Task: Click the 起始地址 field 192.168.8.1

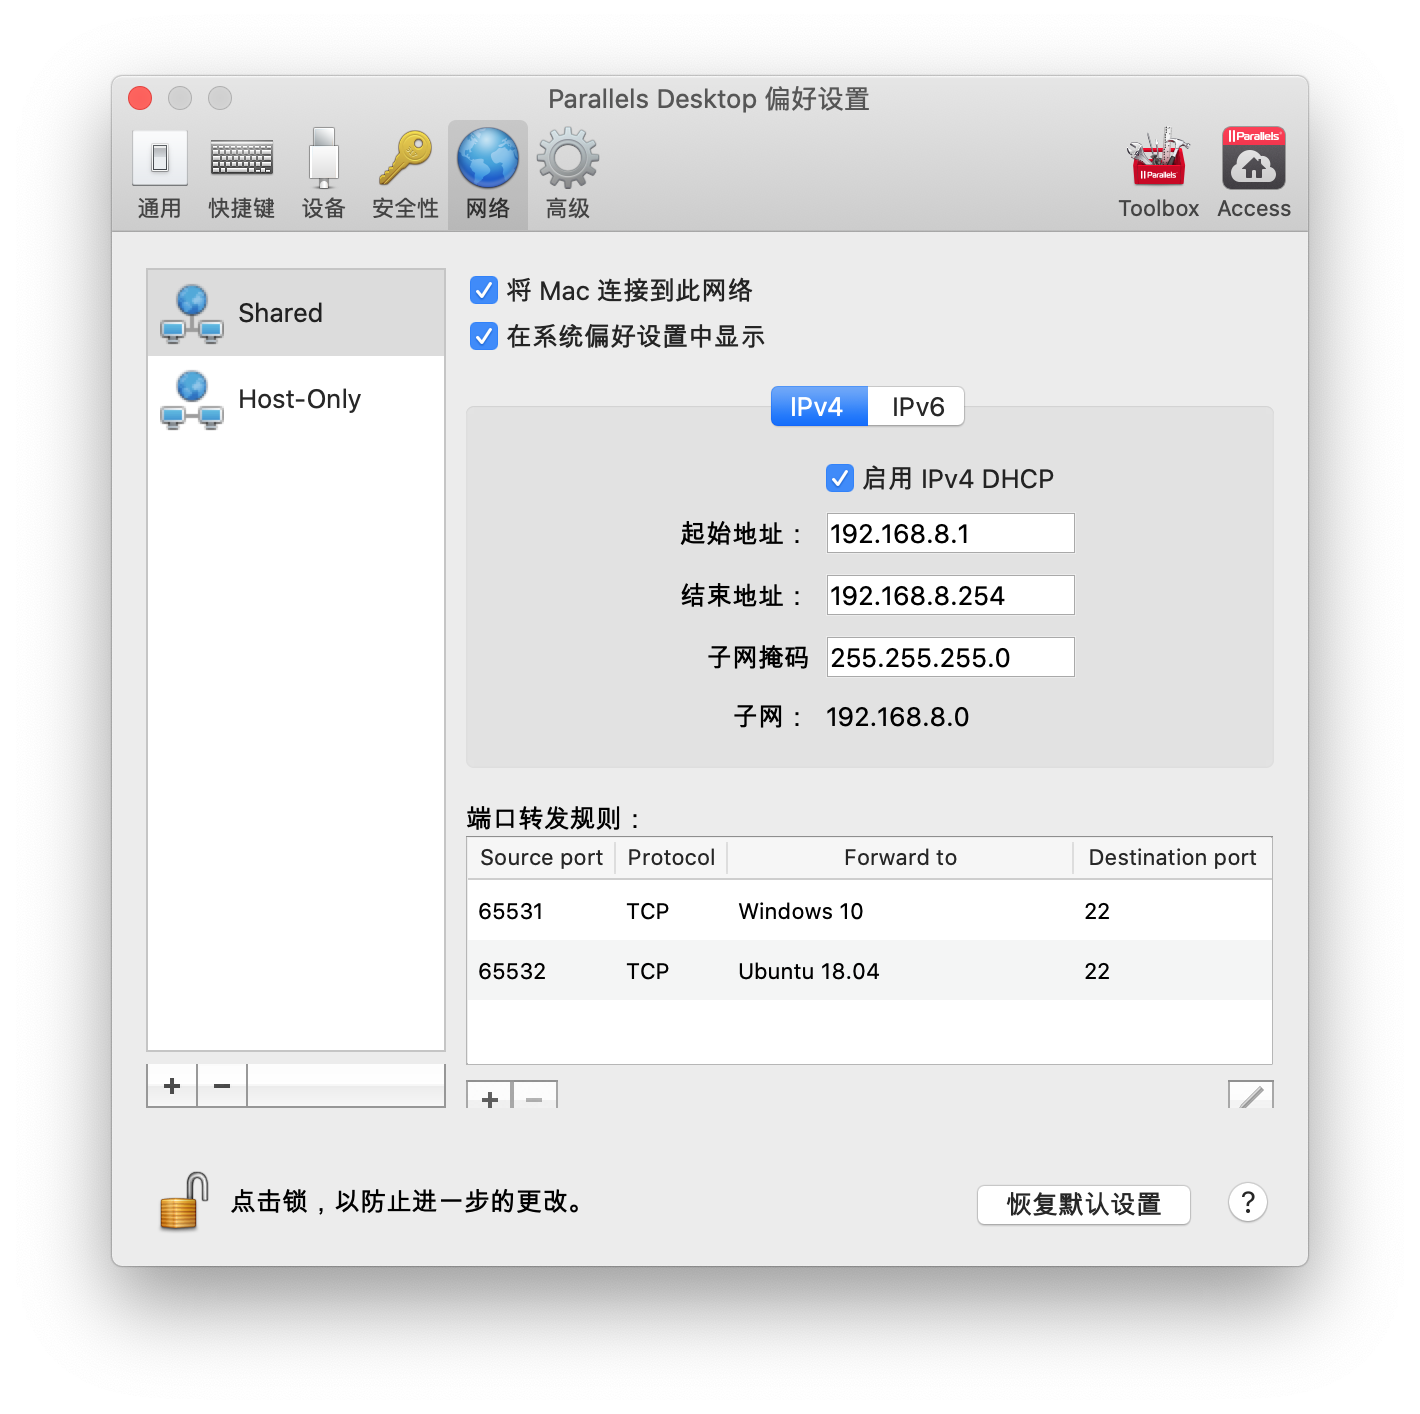Action: (x=950, y=533)
